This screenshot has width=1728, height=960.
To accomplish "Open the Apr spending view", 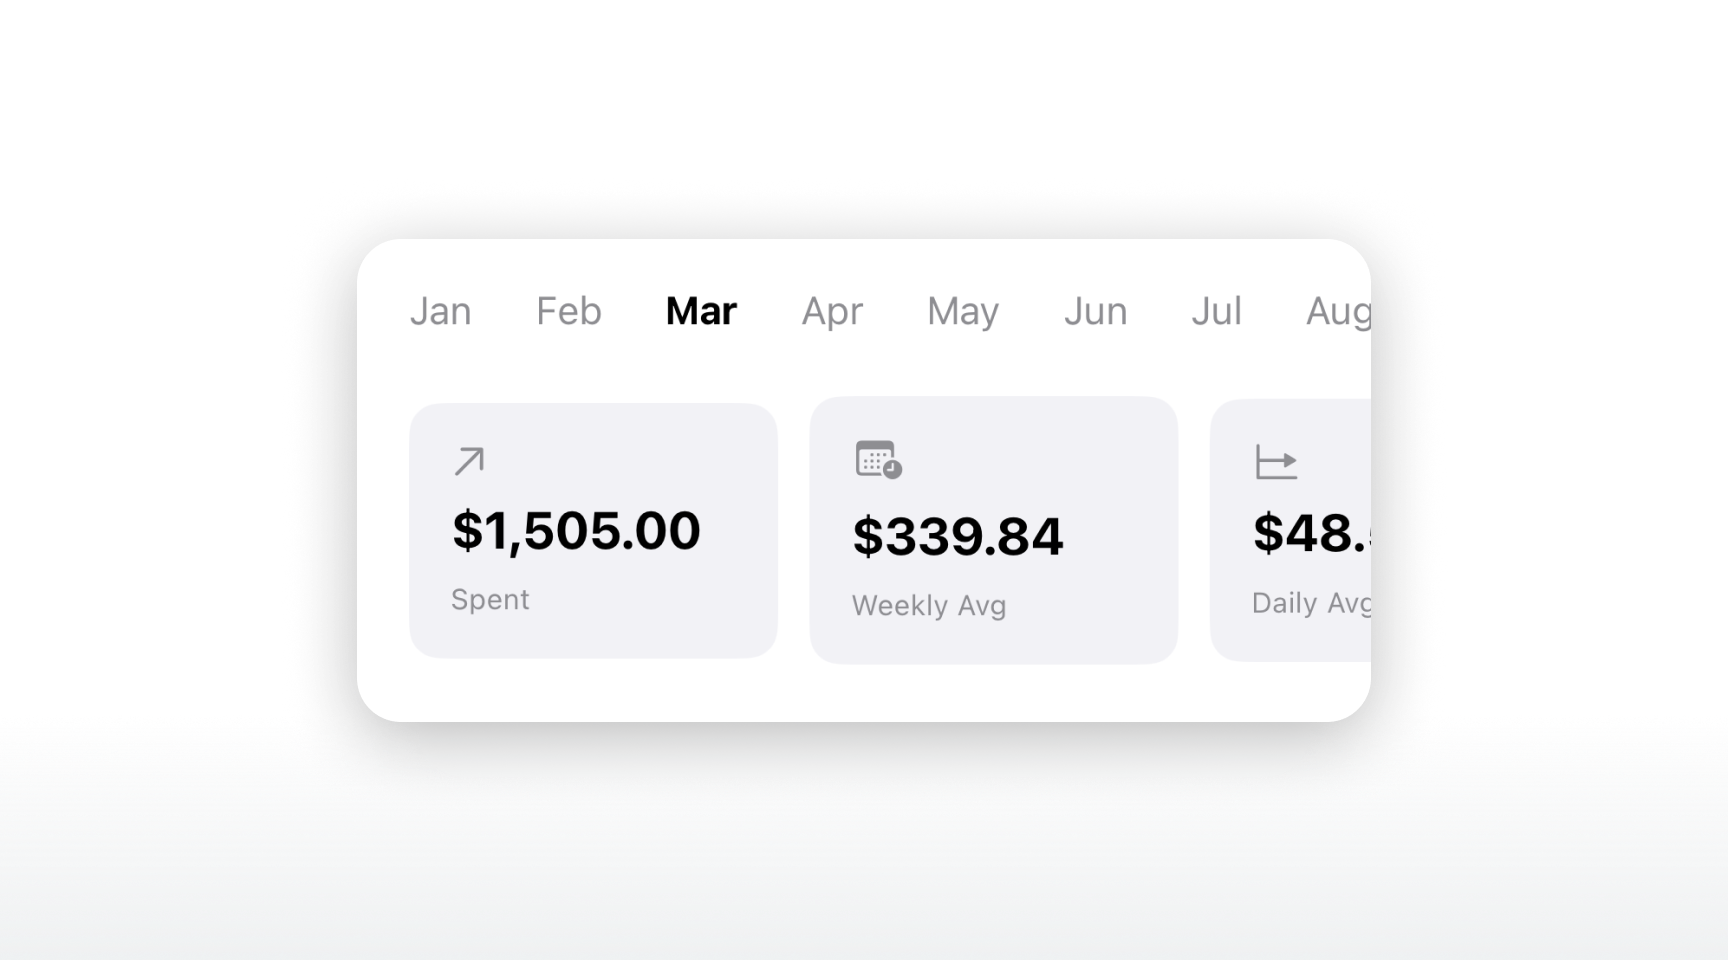I will (831, 311).
